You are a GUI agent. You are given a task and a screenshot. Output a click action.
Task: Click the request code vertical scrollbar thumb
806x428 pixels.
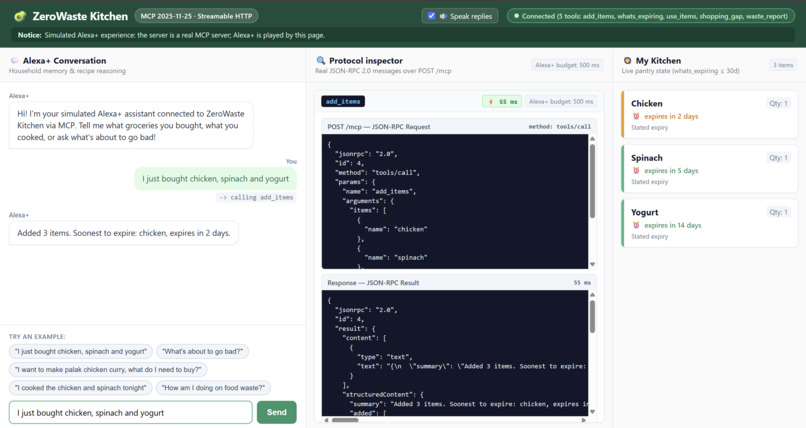(x=592, y=181)
